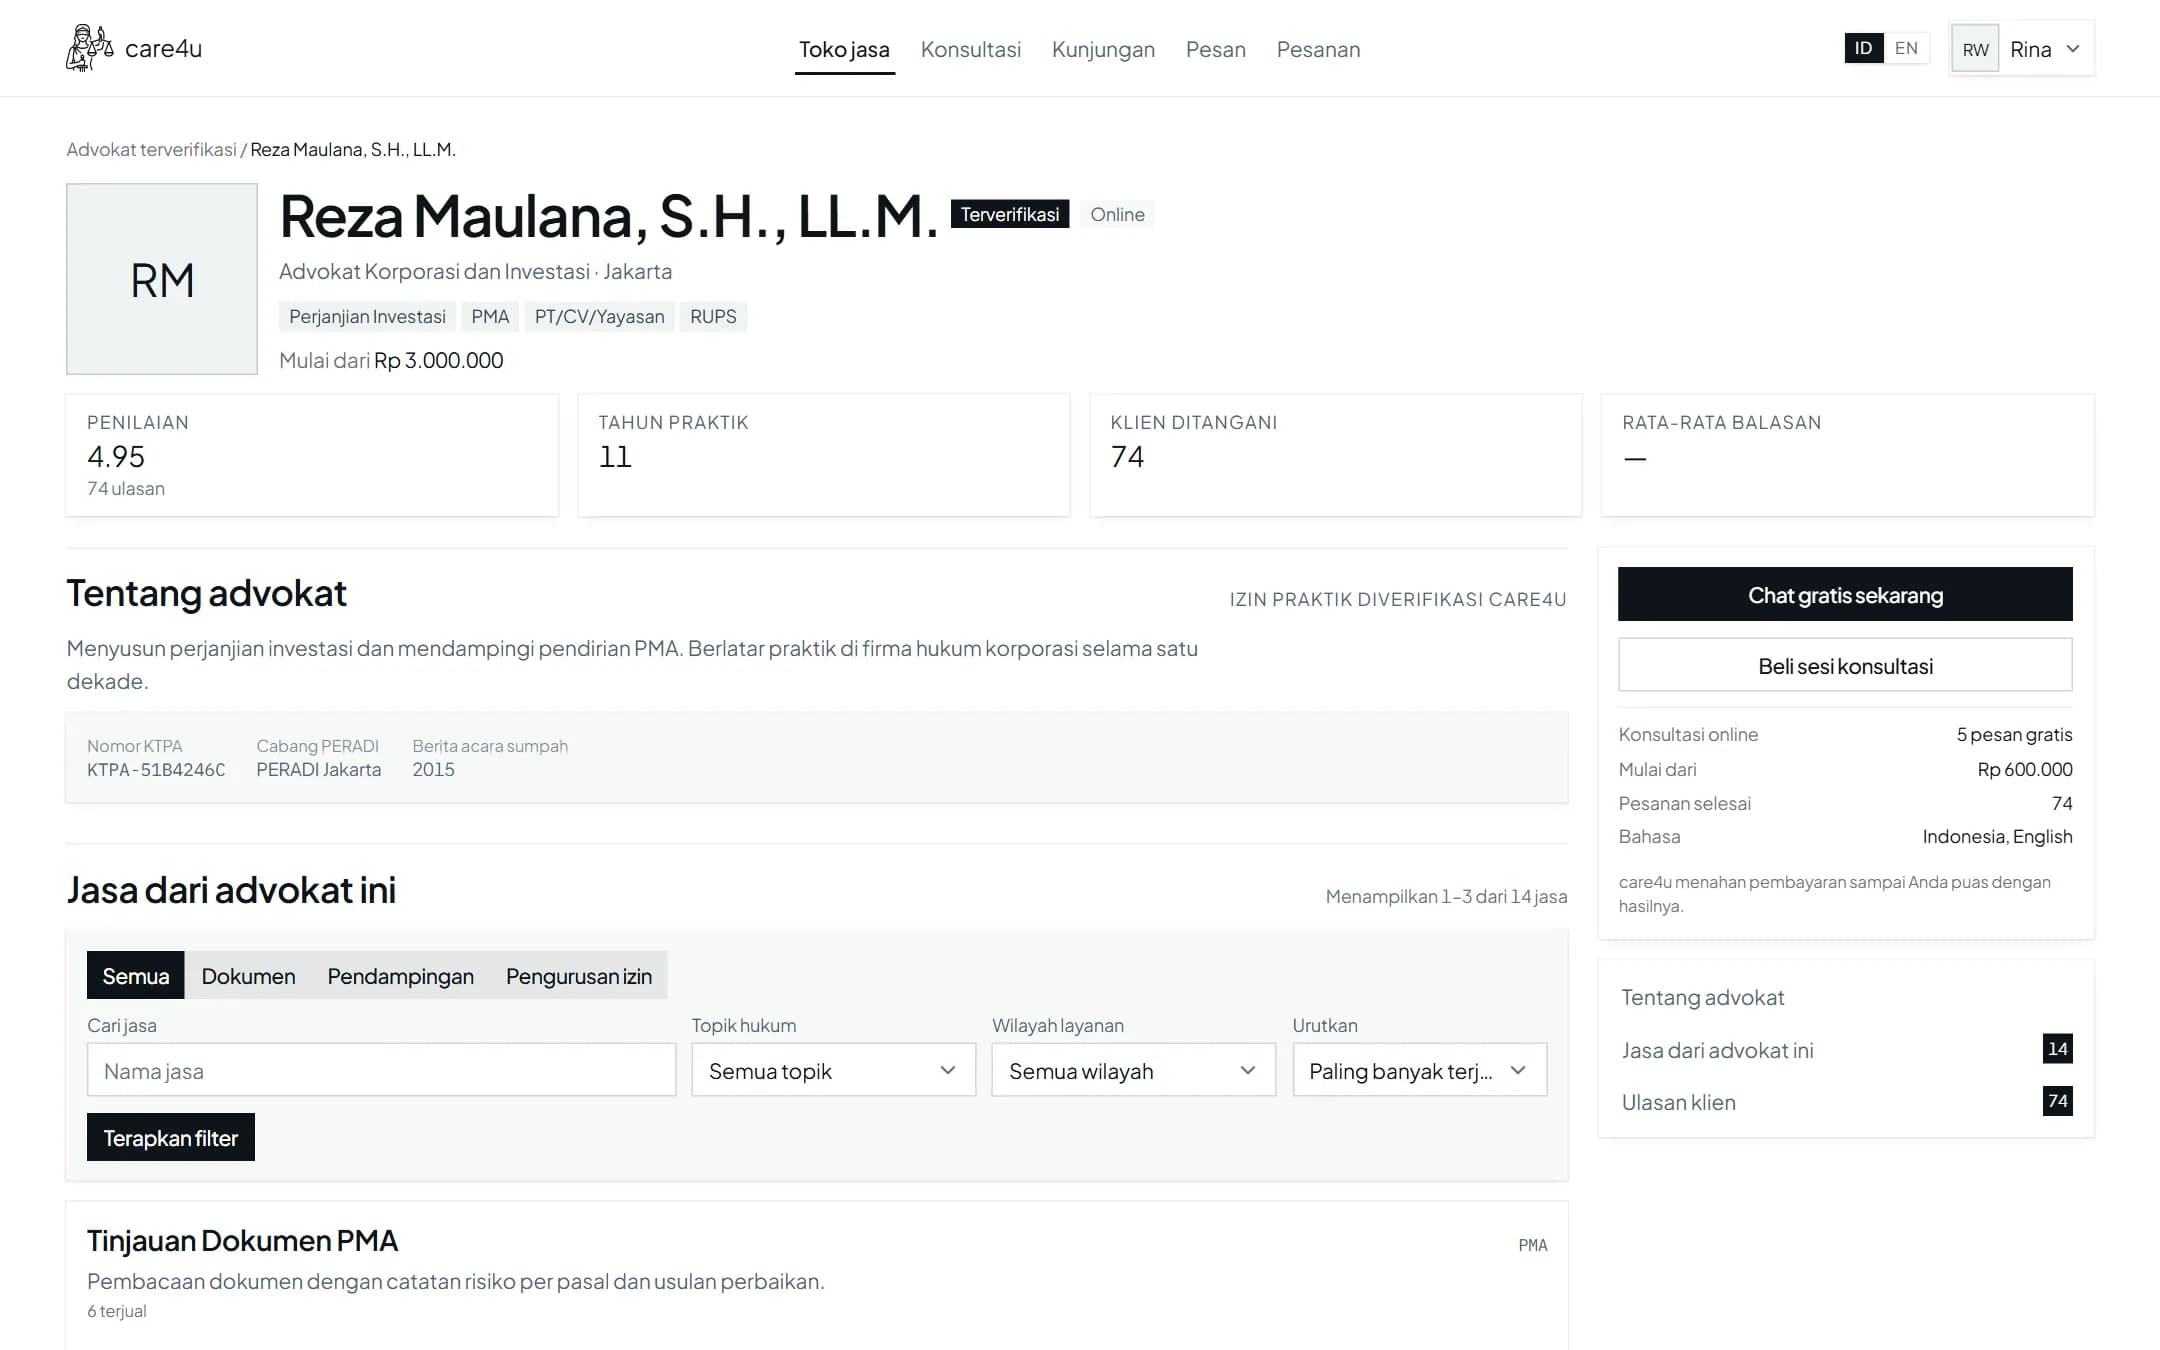Viewport: 2160px width, 1350px height.
Task: Open the Tinjauan Dokumen PMA service
Action: (242, 1240)
